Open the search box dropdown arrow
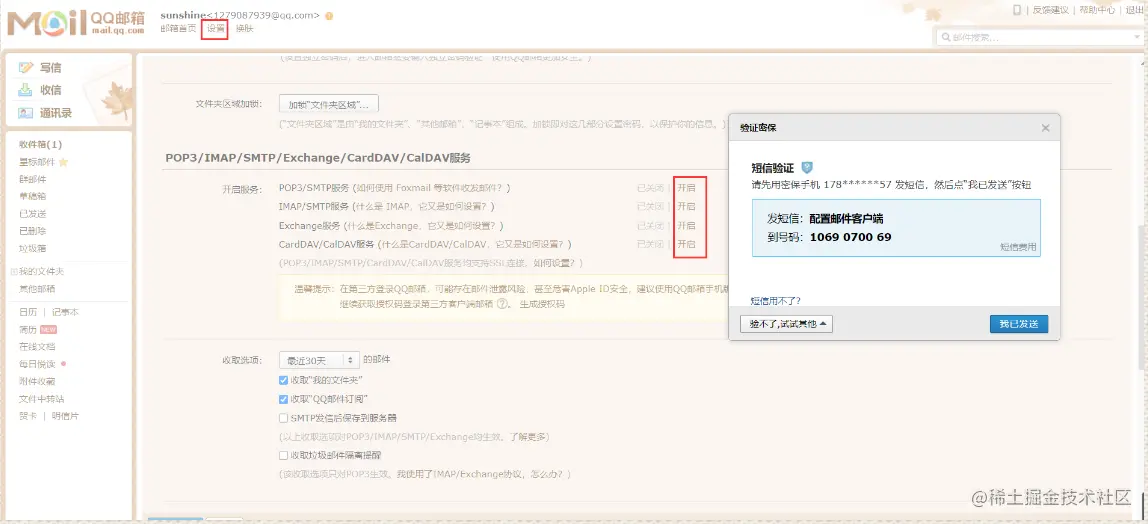This screenshot has width=1148, height=524. pos(1138,37)
